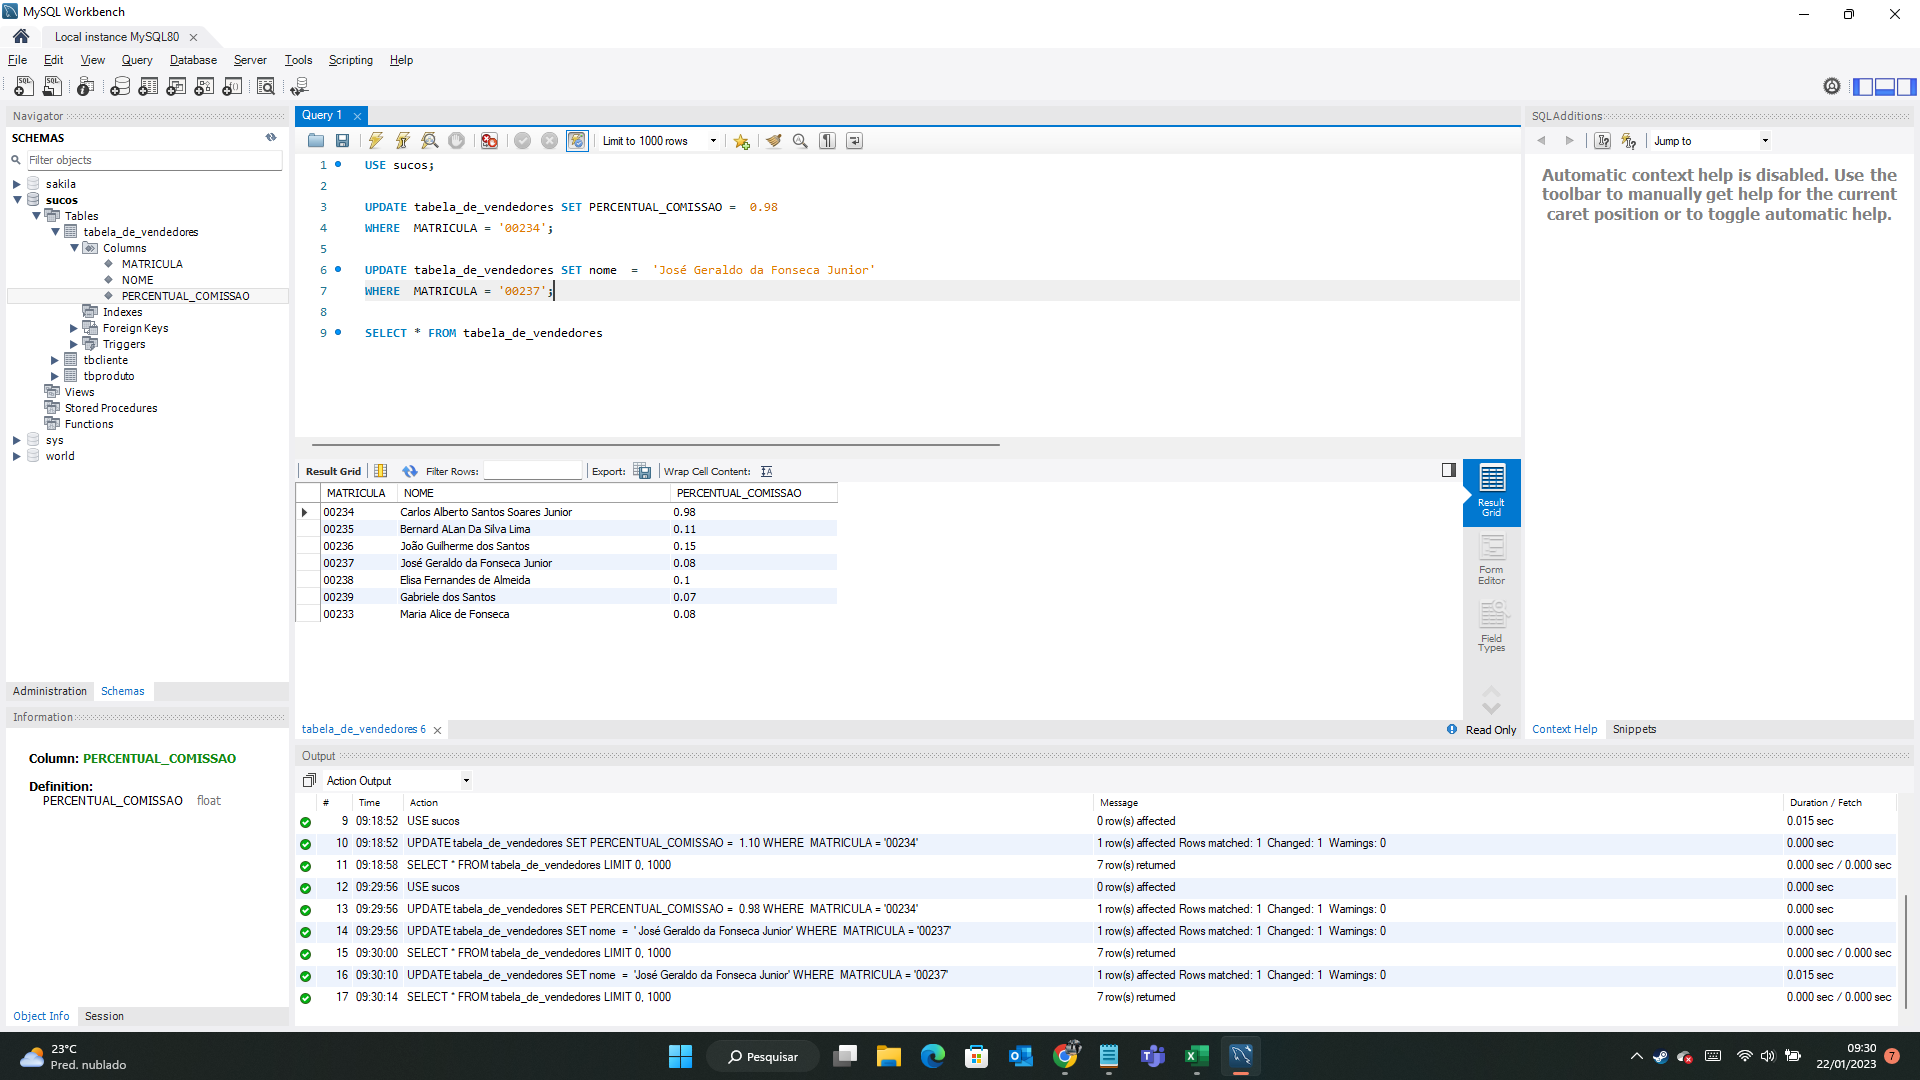Viewport: 1920px width, 1080px height.
Task: Click the Reconnect to server icon
Action: (301, 86)
